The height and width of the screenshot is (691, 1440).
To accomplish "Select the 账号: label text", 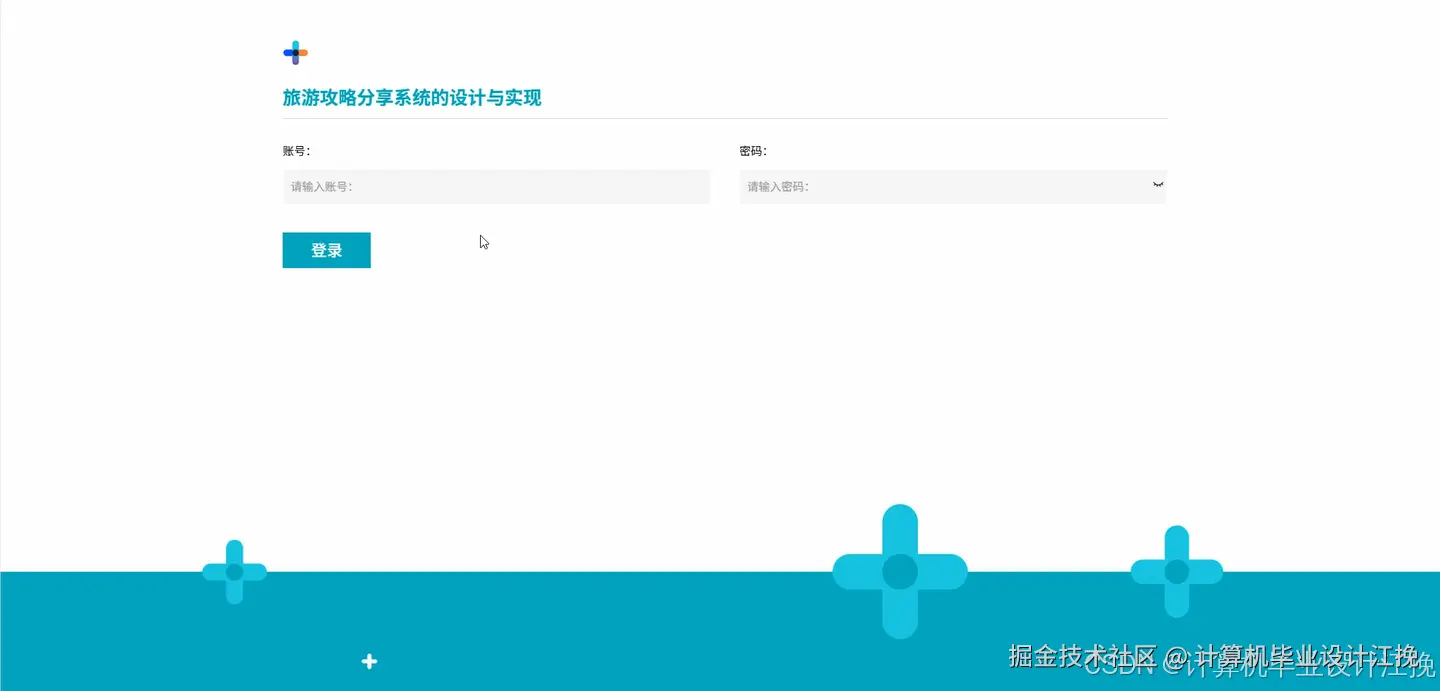I will [x=296, y=151].
